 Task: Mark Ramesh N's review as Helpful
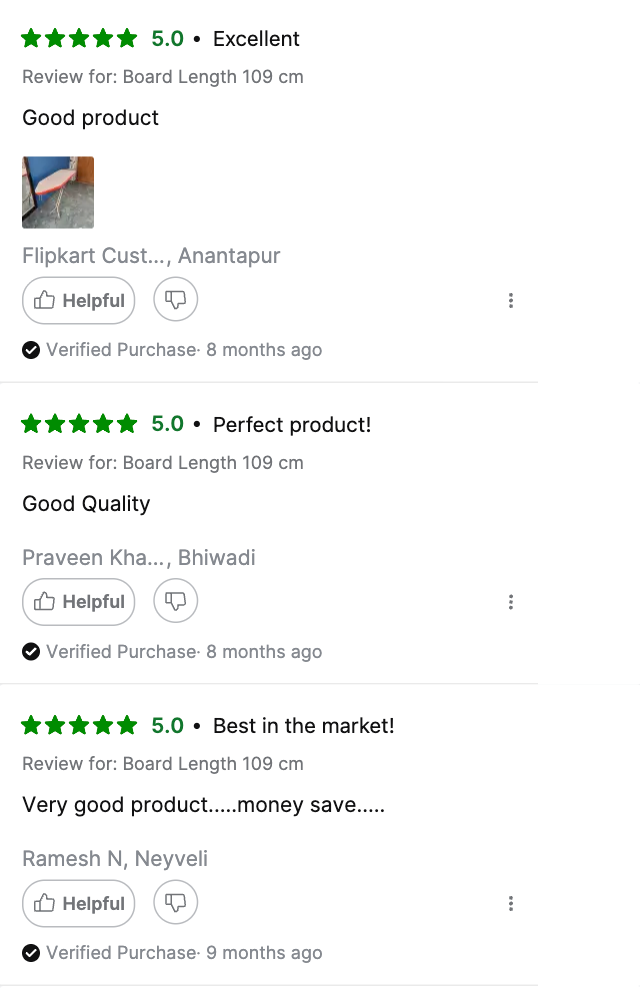click(x=79, y=904)
